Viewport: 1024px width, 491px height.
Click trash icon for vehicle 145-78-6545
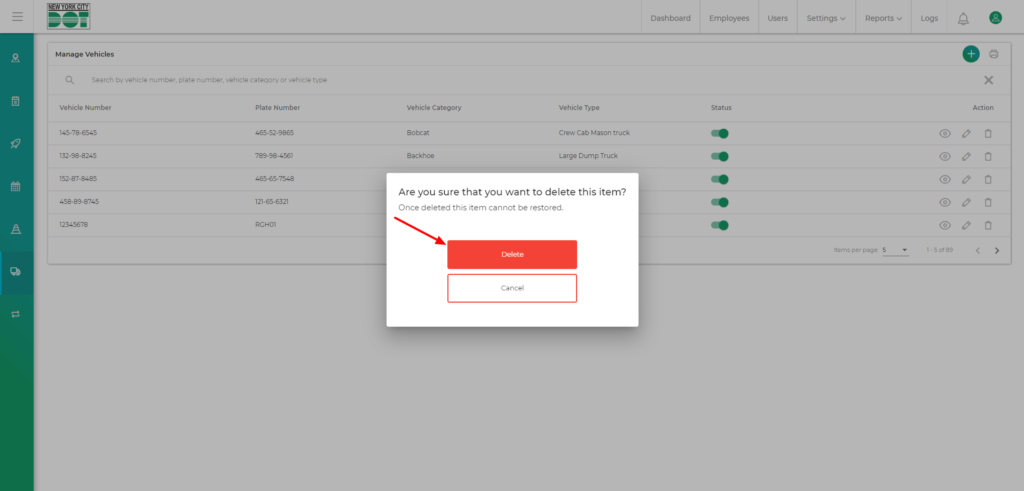coord(988,133)
